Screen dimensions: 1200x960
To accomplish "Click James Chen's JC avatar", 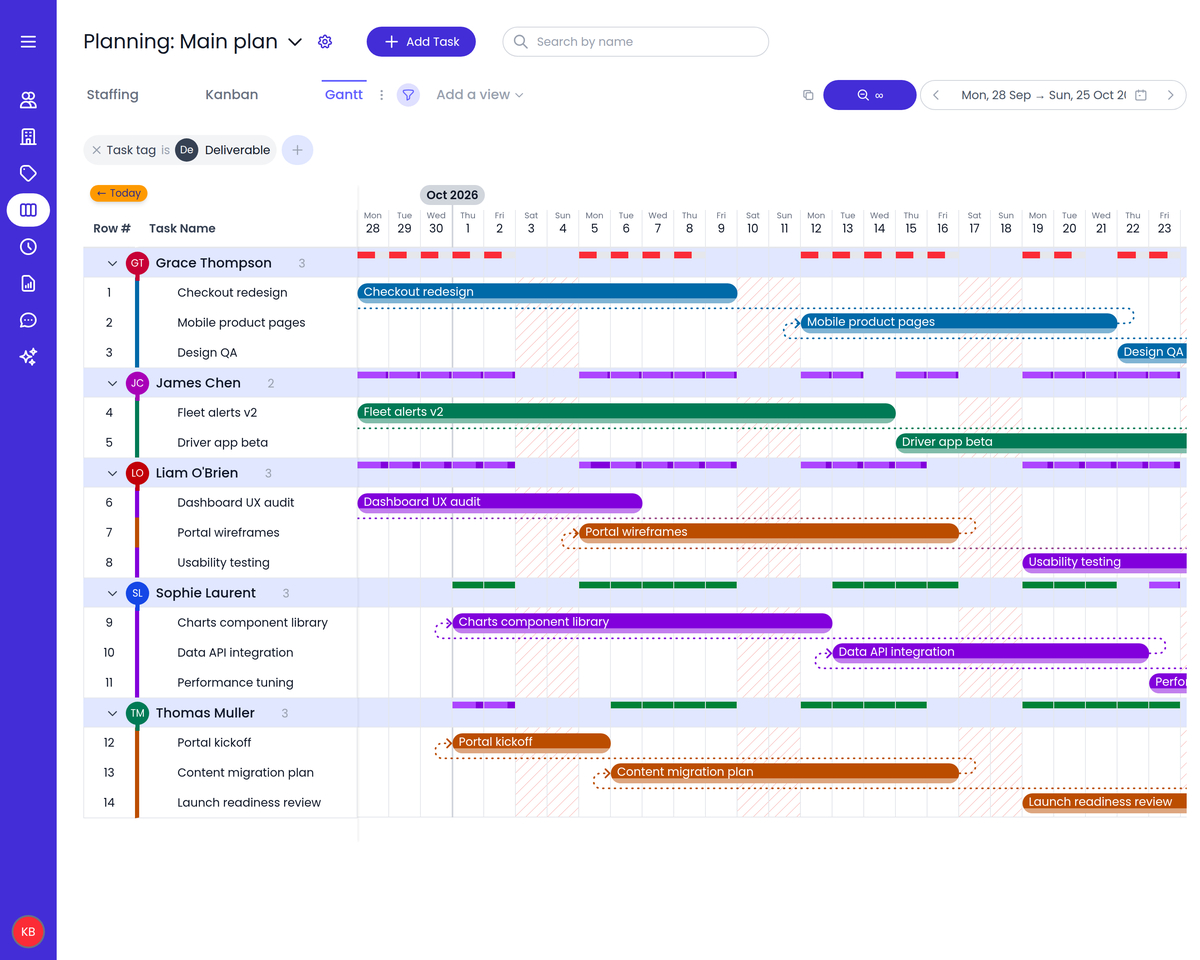I will point(137,383).
